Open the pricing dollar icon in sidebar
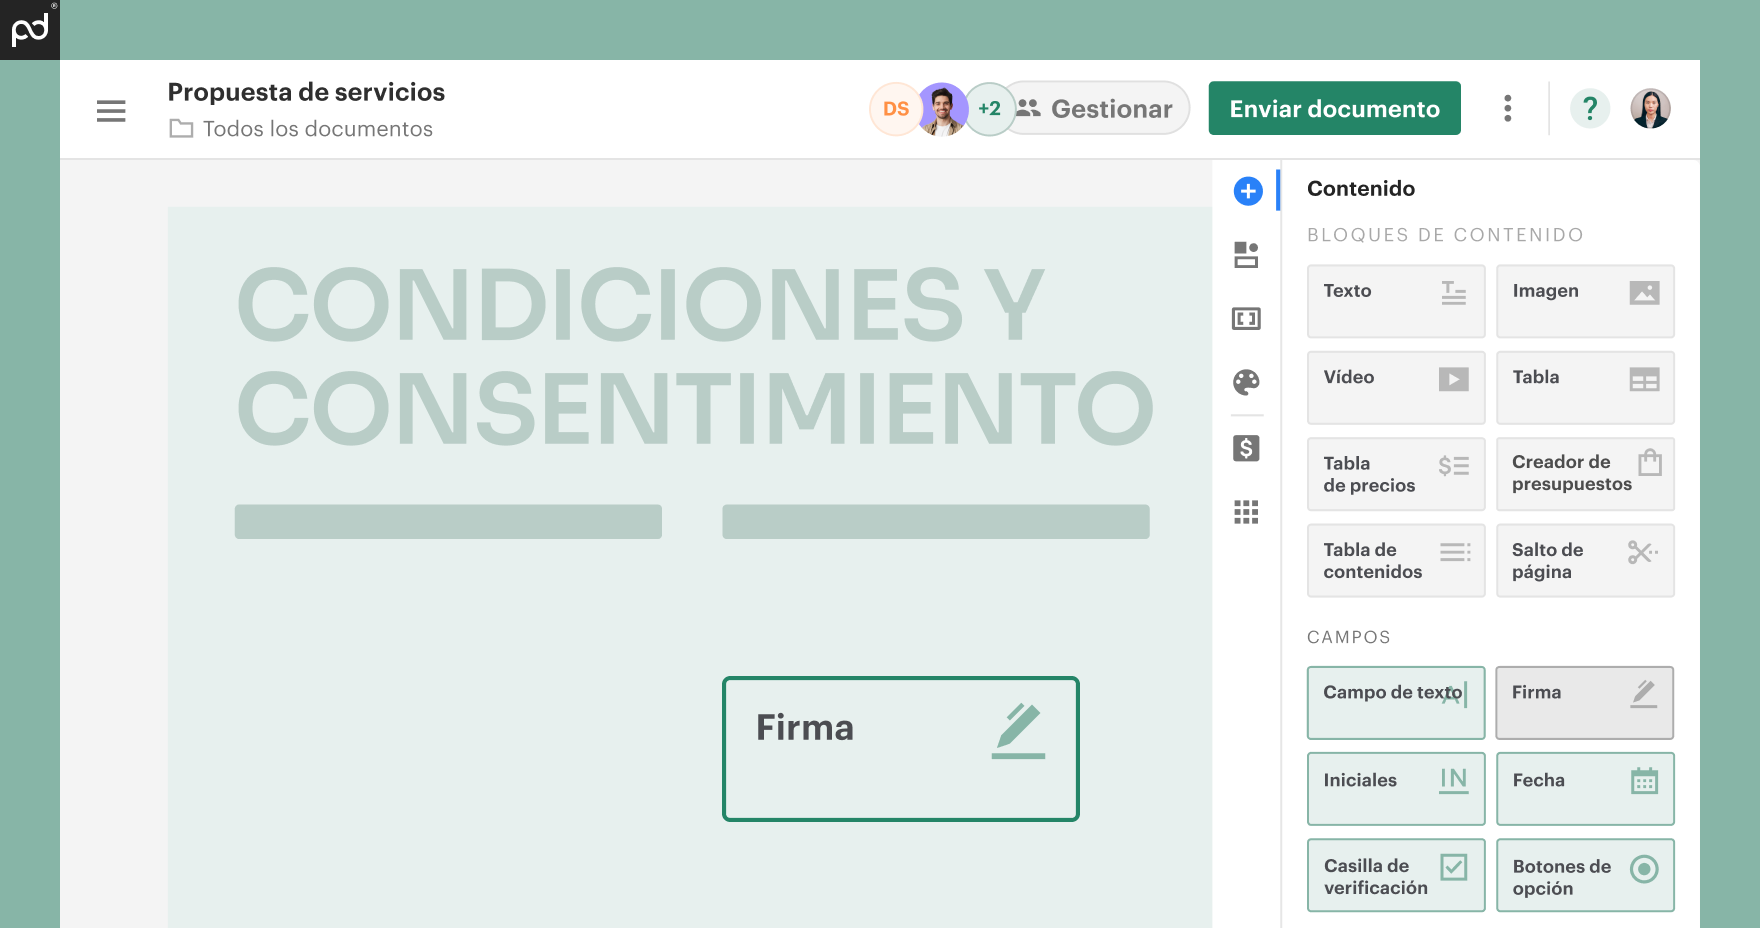The image size is (1760, 928). [1246, 448]
